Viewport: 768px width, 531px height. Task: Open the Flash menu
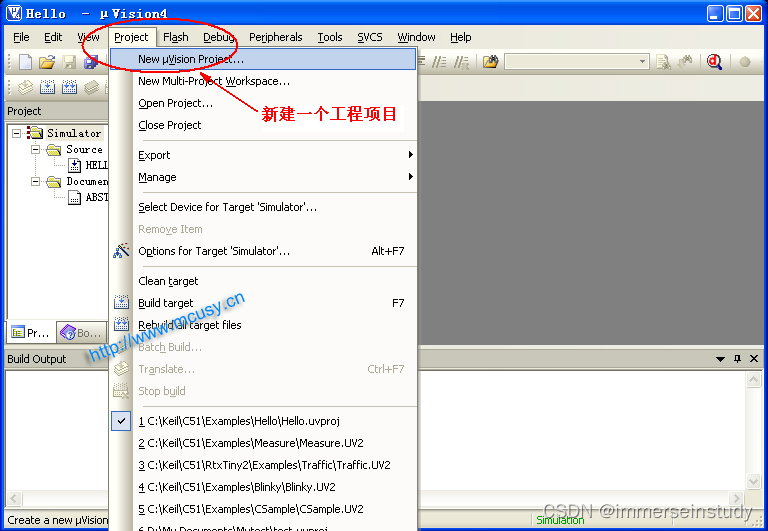click(x=175, y=37)
